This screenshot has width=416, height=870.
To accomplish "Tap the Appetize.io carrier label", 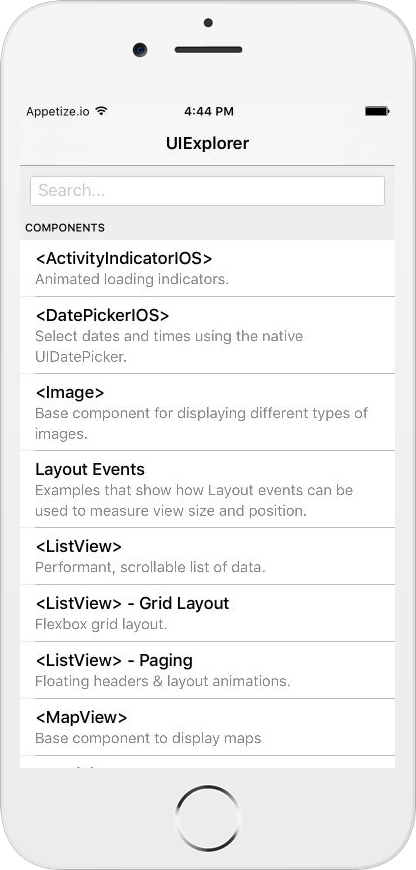I will tap(58, 112).
